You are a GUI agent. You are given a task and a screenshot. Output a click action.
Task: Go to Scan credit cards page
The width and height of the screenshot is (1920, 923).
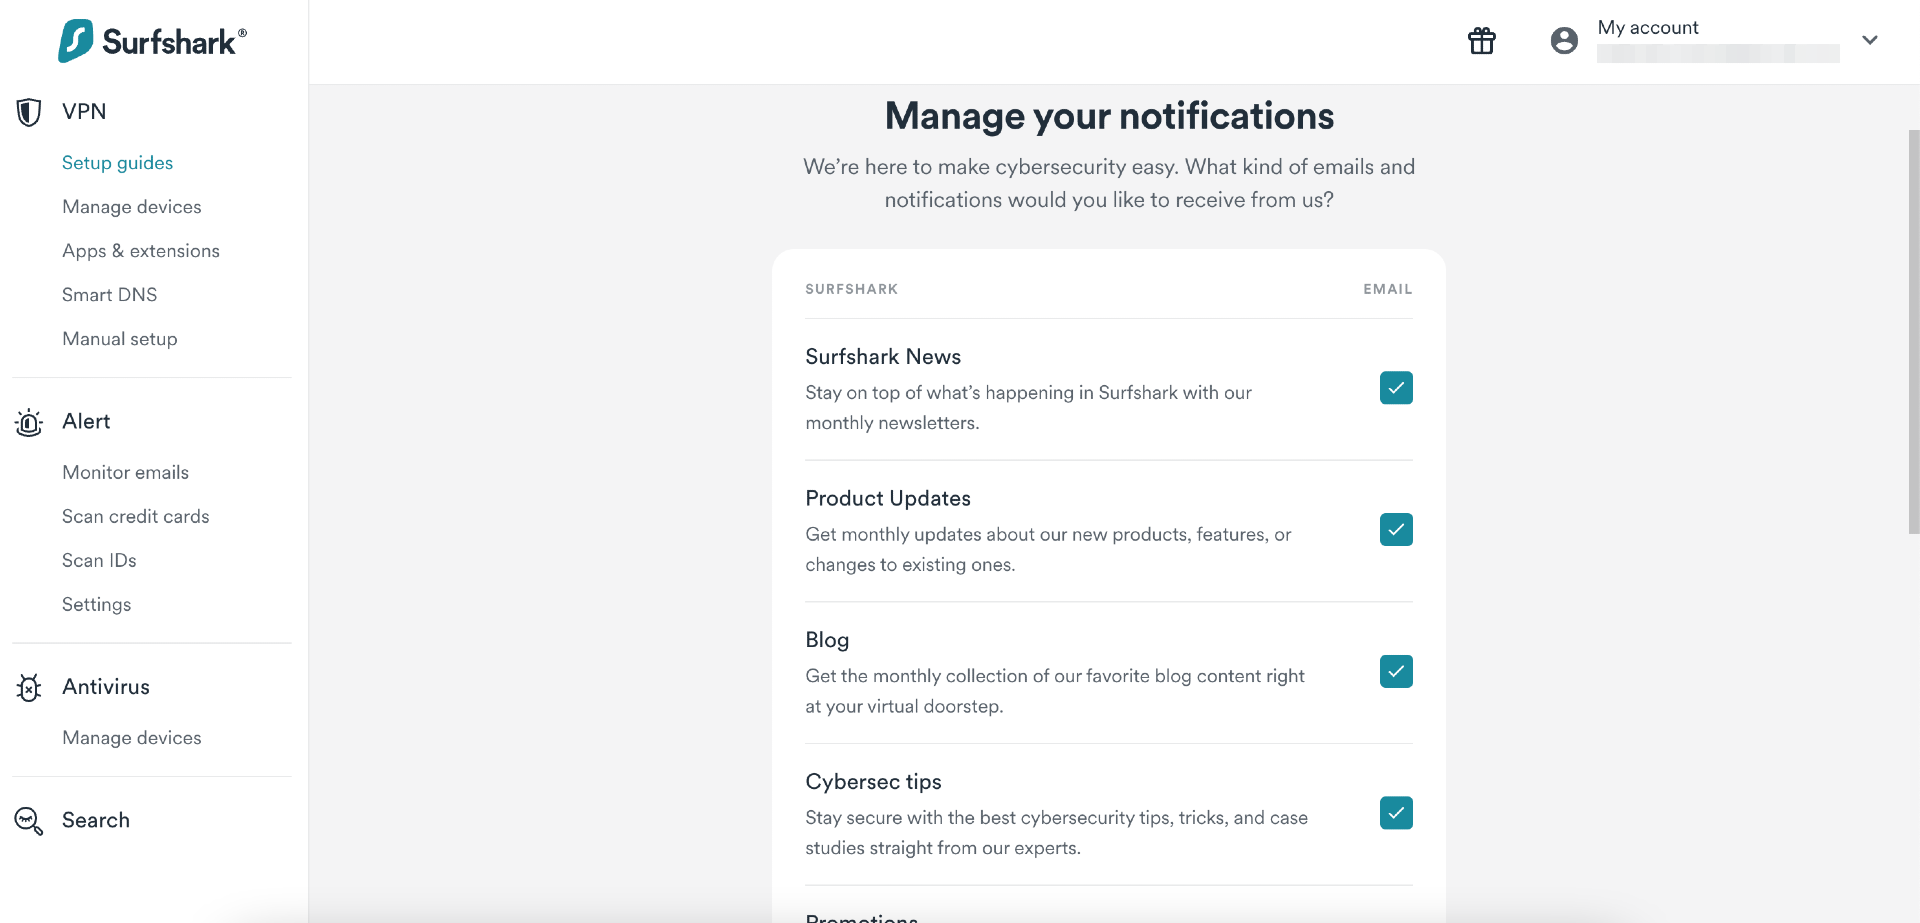135,516
